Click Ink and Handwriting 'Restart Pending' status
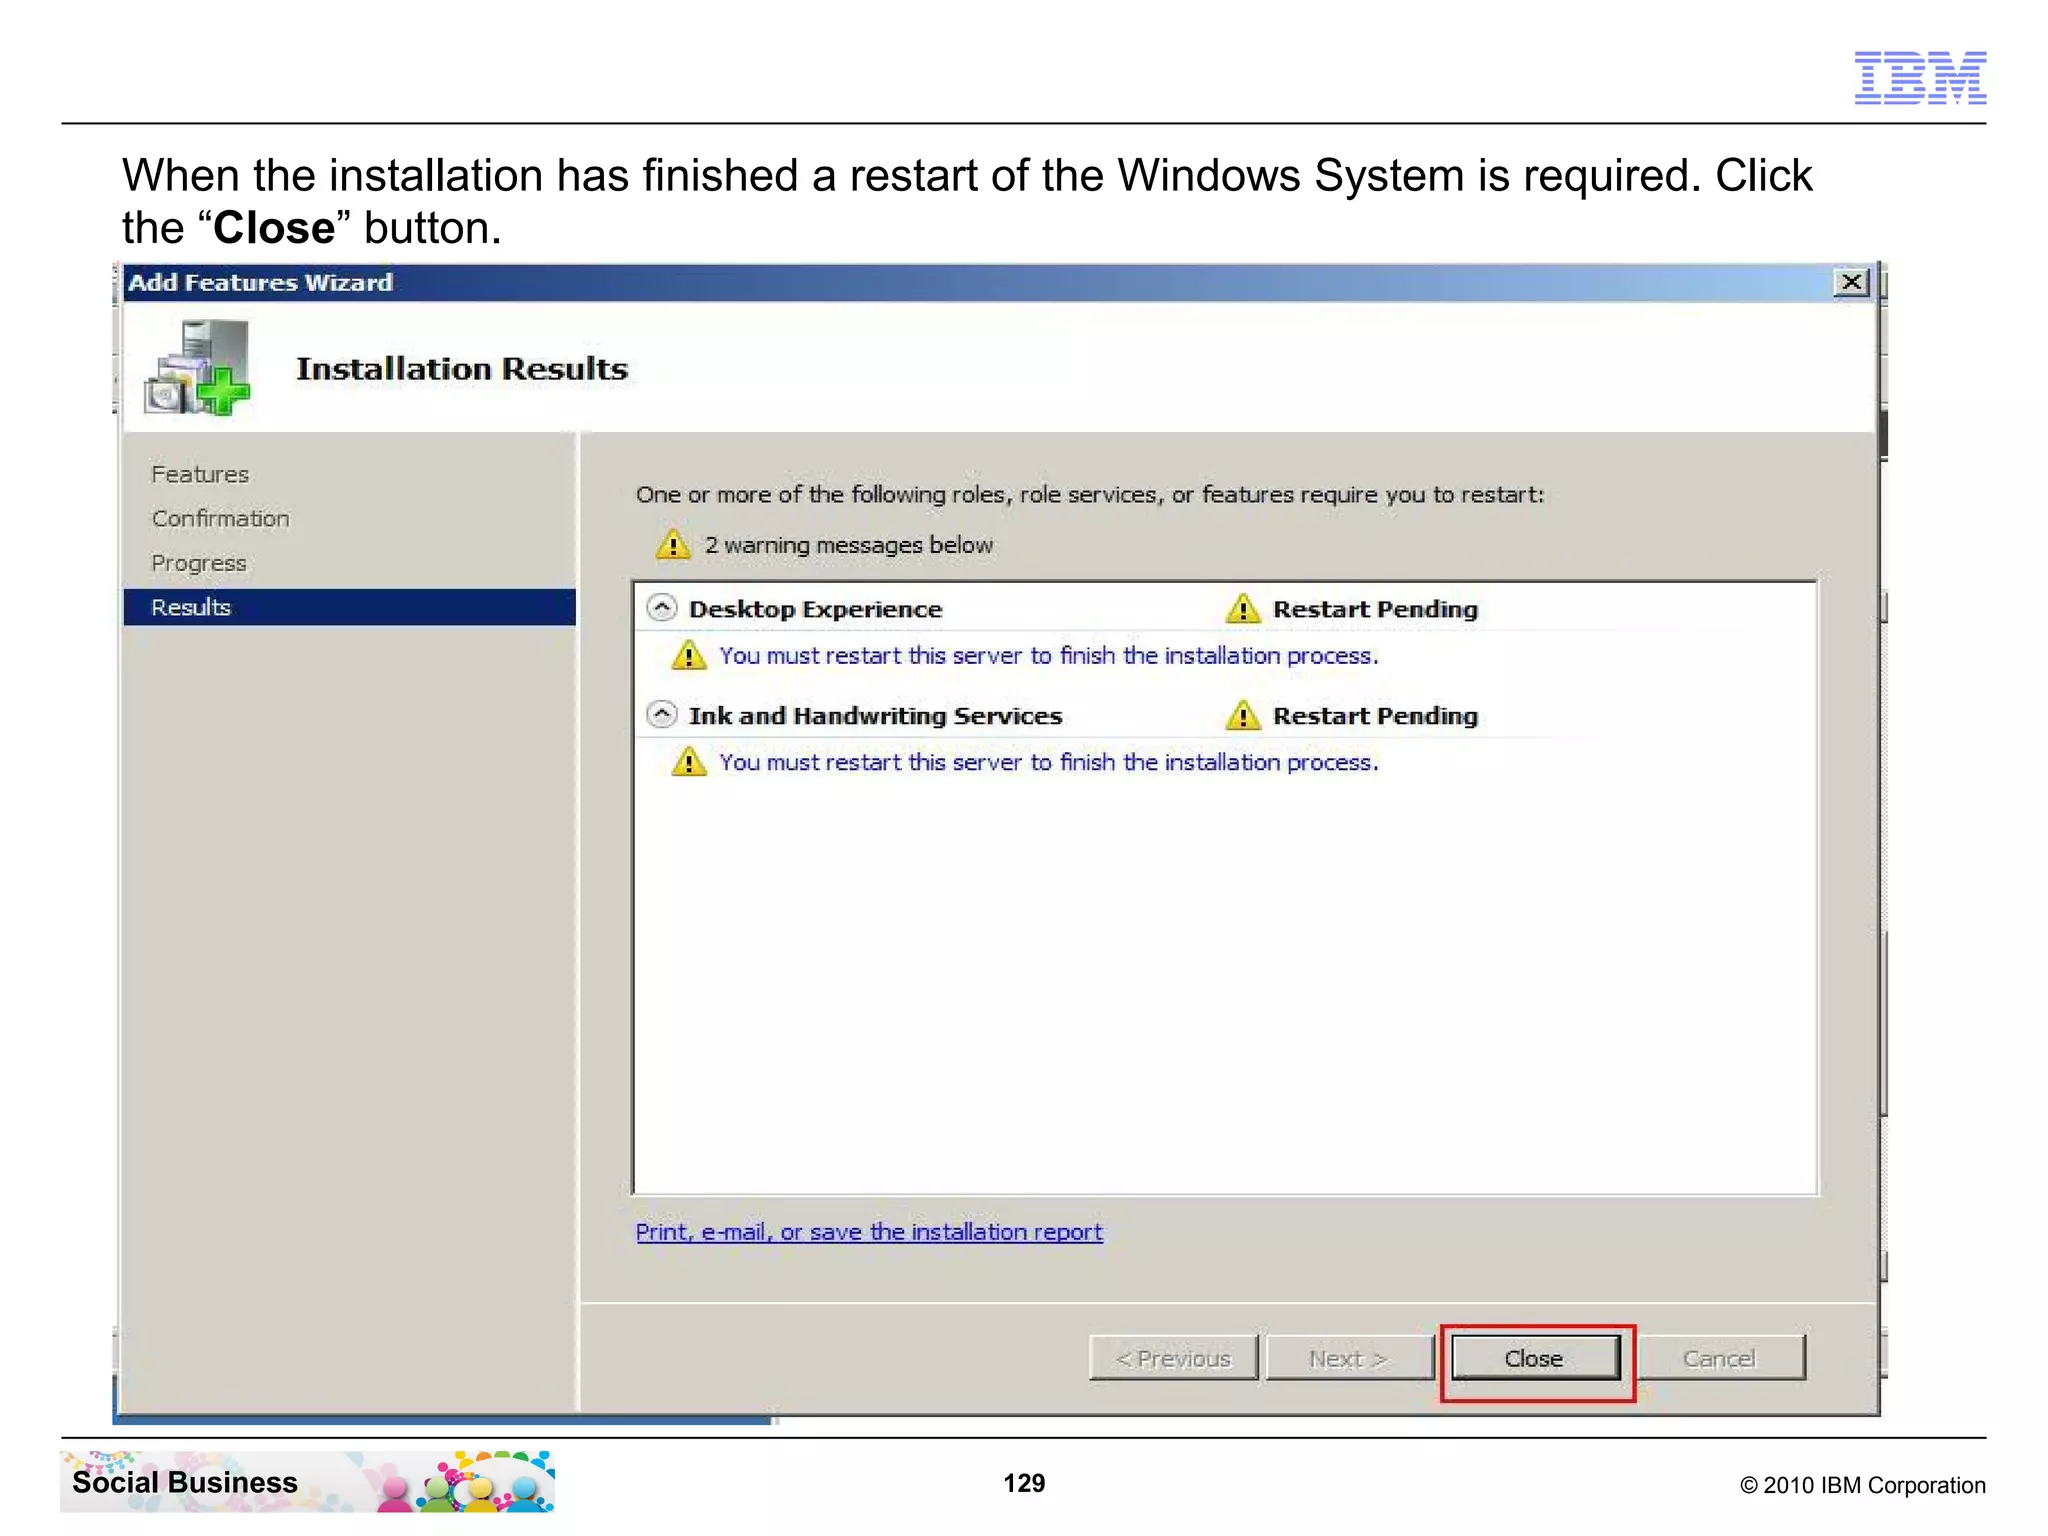 pos(1375,716)
